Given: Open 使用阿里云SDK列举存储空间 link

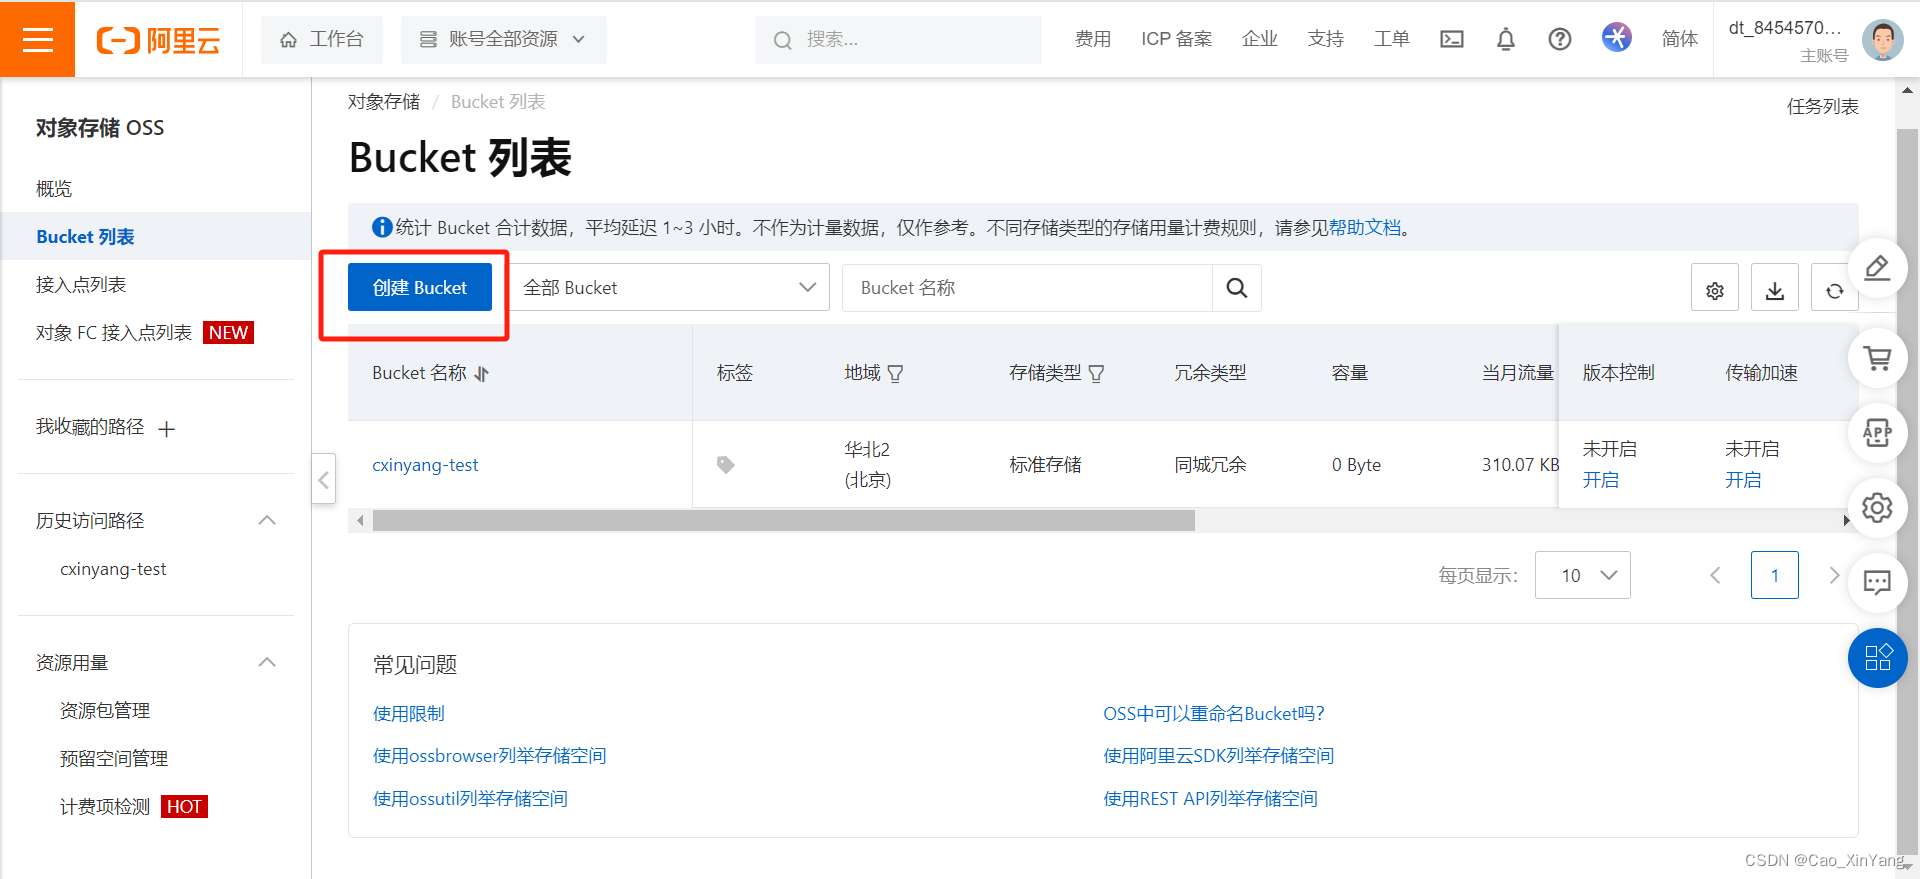Looking at the screenshot, I should coord(1219,756).
